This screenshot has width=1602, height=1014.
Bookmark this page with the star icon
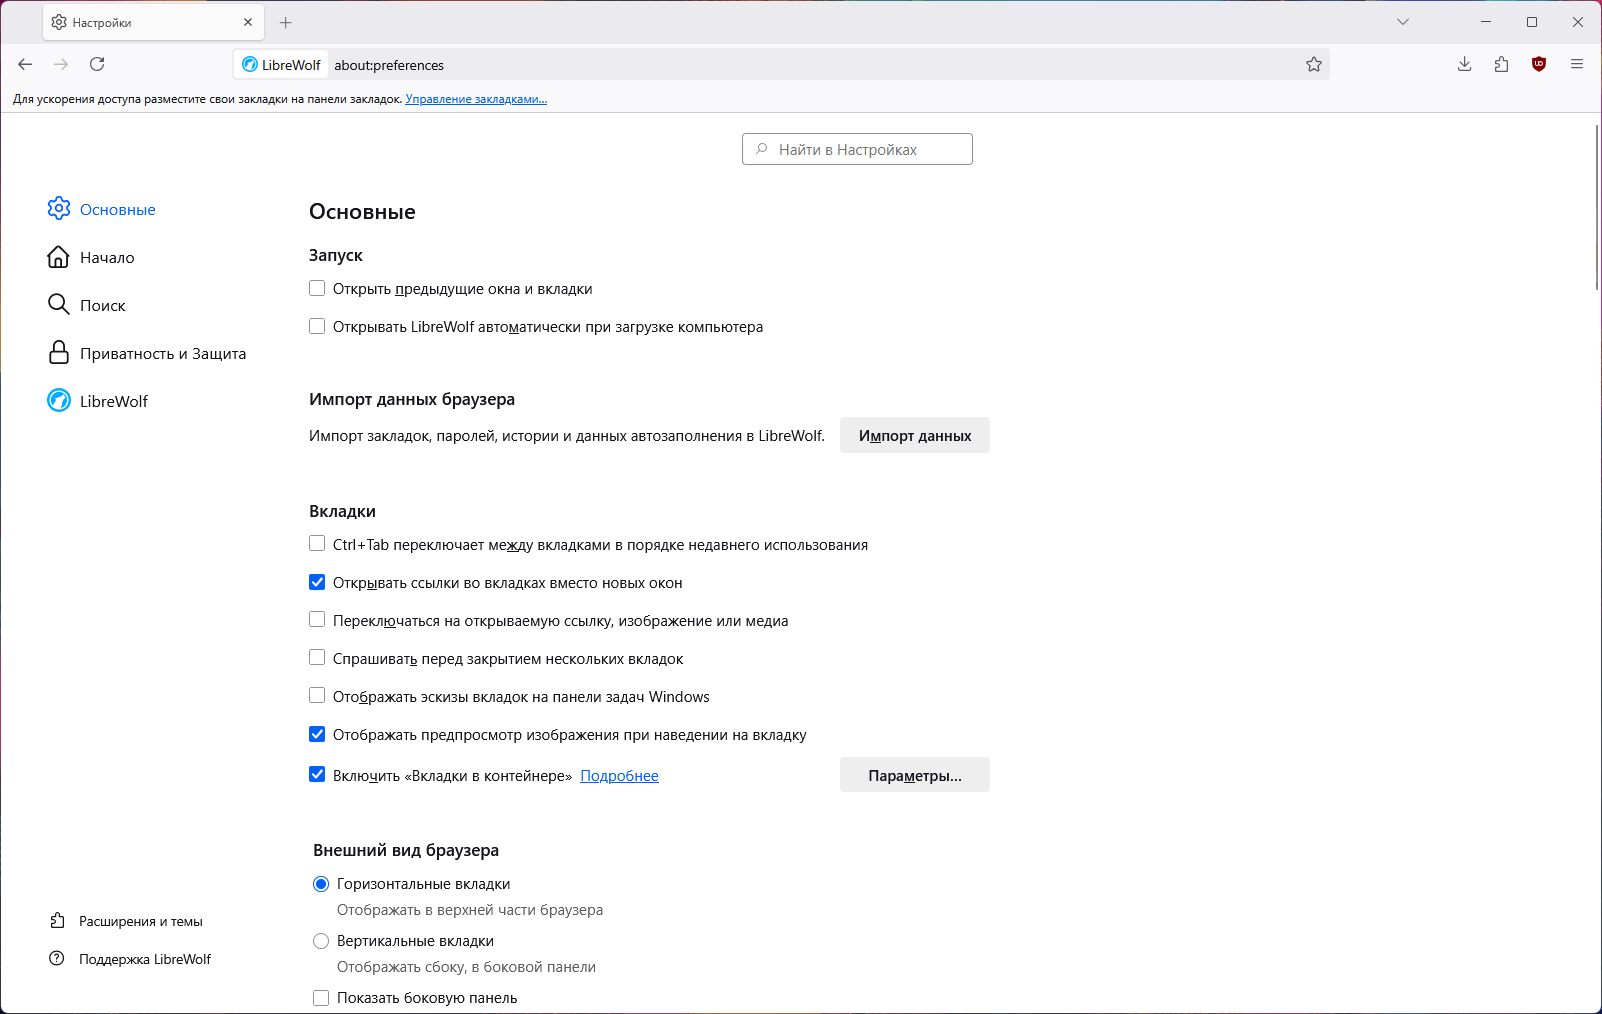point(1314,64)
